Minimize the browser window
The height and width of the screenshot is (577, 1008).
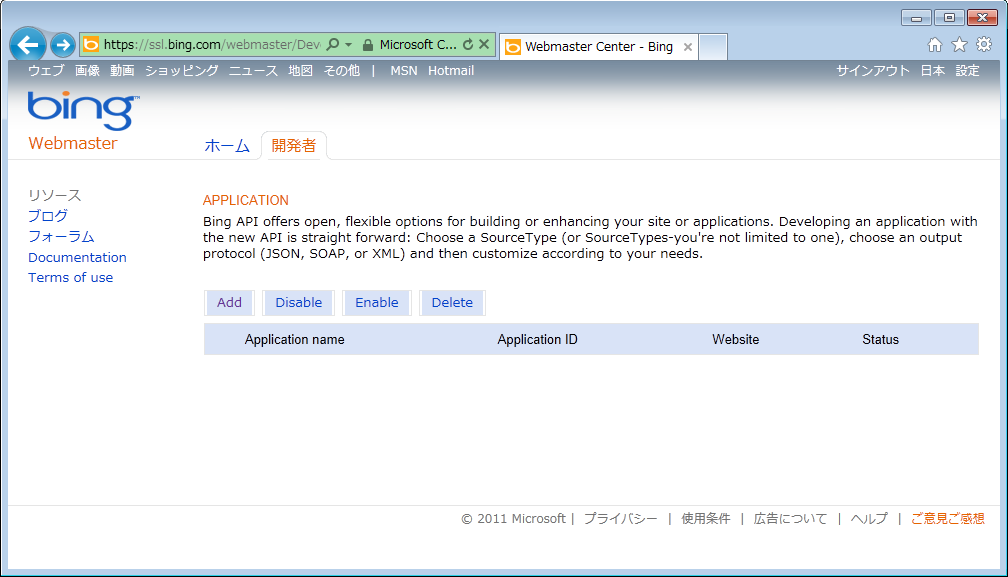916,17
